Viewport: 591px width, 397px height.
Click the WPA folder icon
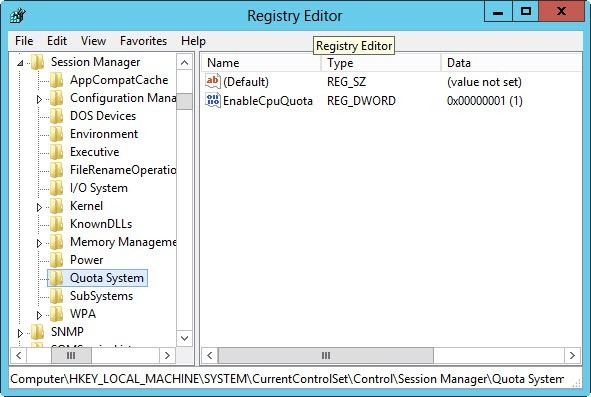click(x=57, y=314)
